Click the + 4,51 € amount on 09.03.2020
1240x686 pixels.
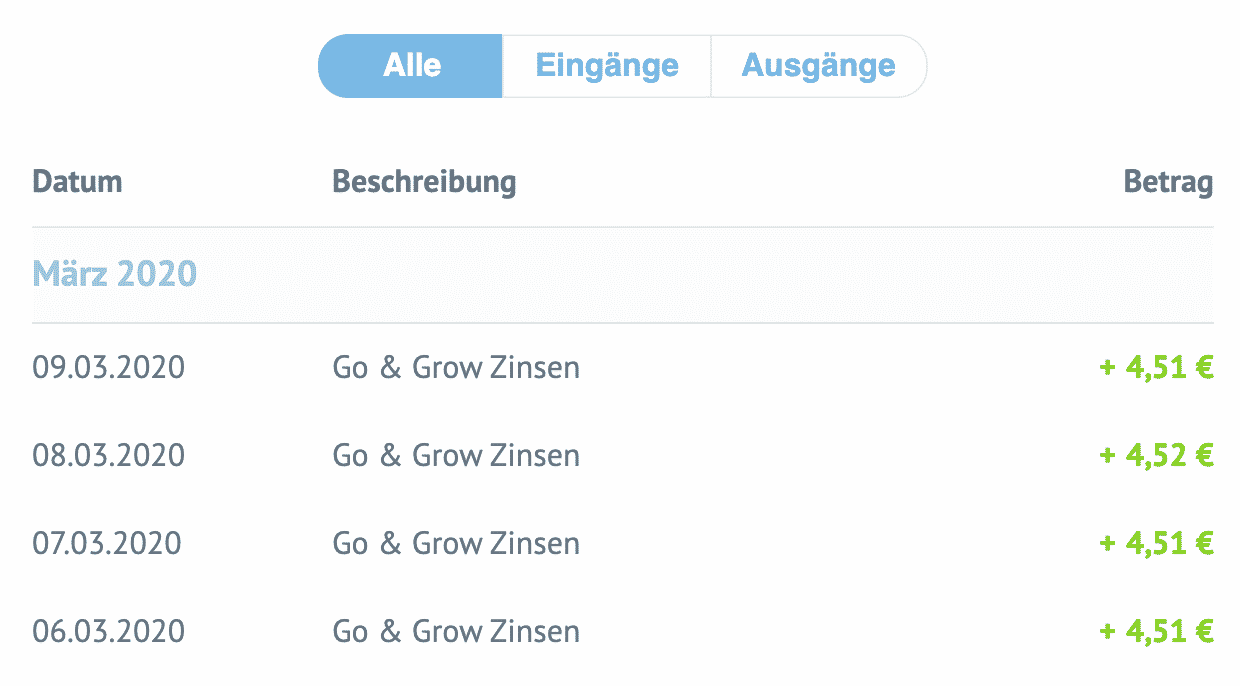[1156, 367]
